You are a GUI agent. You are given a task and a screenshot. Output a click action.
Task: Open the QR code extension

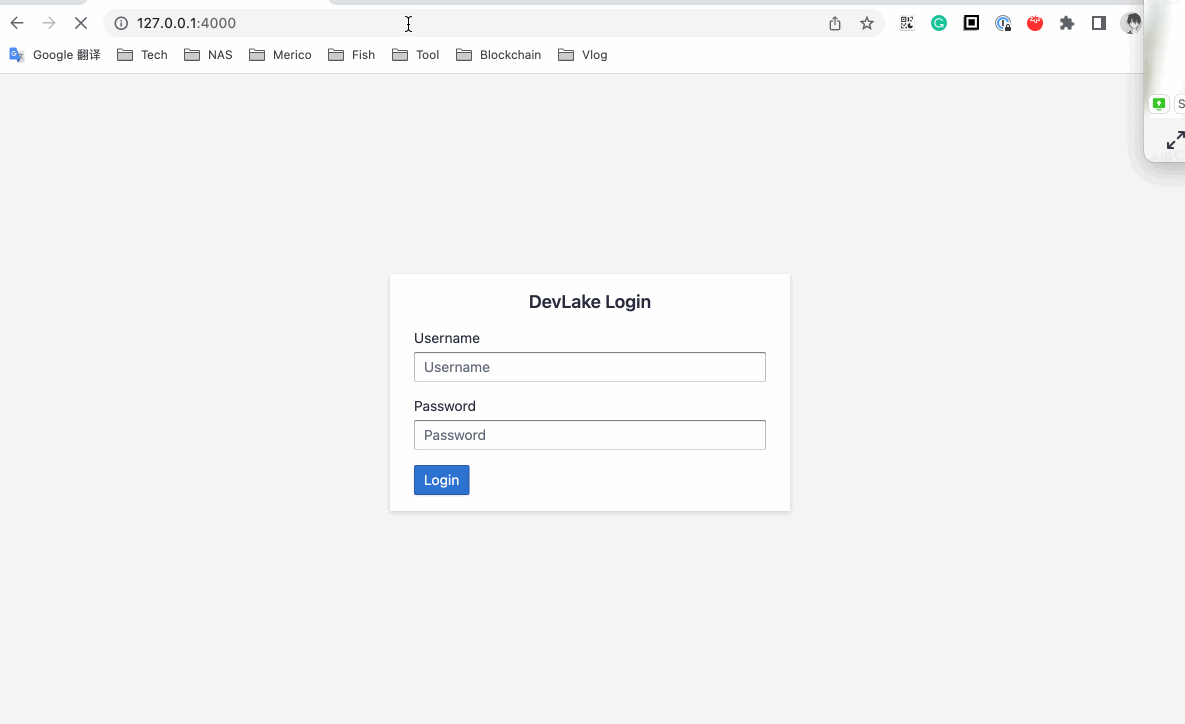pos(907,23)
